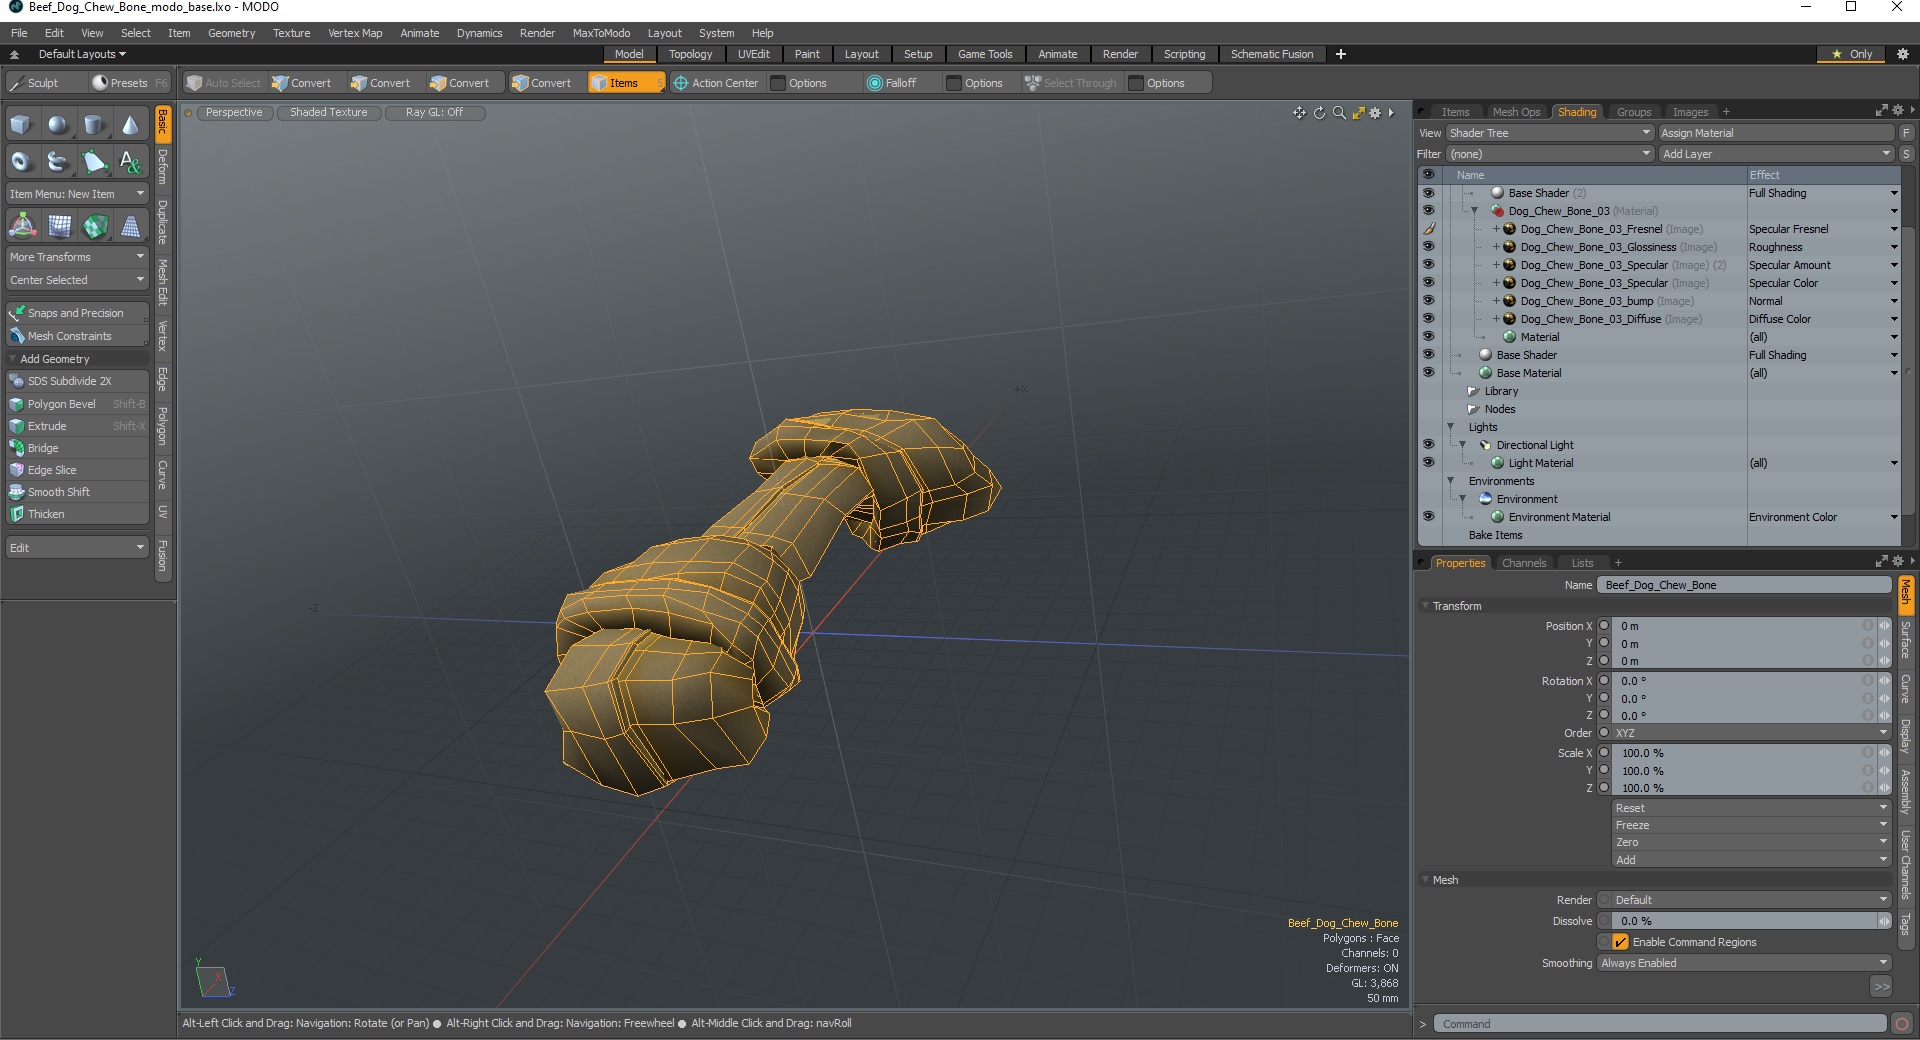Select the Cone primitive tool
Viewport: 1920px width, 1040px height.
click(x=130, y=125)
